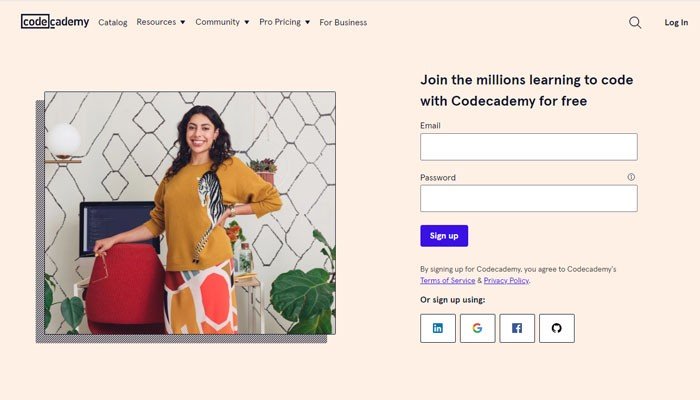
Task: Sign up with Google icon
Action: 477,328
